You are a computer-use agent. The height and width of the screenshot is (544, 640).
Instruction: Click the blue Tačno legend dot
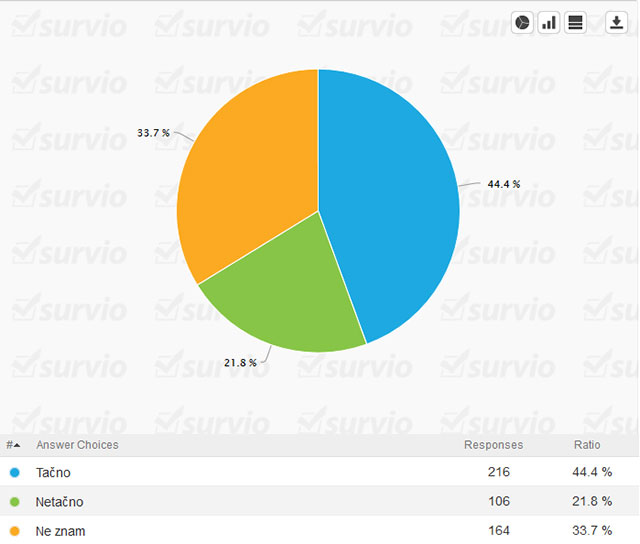(x=14, y=472)
